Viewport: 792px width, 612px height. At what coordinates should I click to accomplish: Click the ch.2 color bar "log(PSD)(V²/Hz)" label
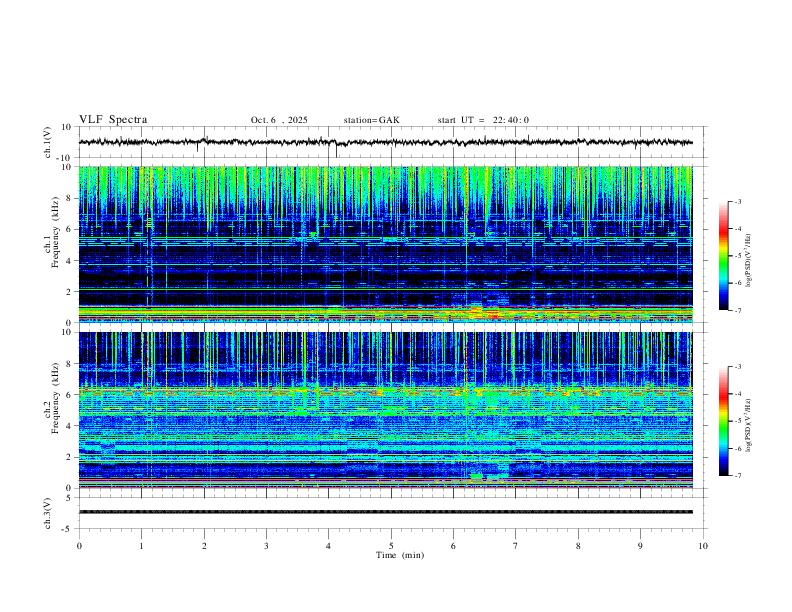(749, 425)
